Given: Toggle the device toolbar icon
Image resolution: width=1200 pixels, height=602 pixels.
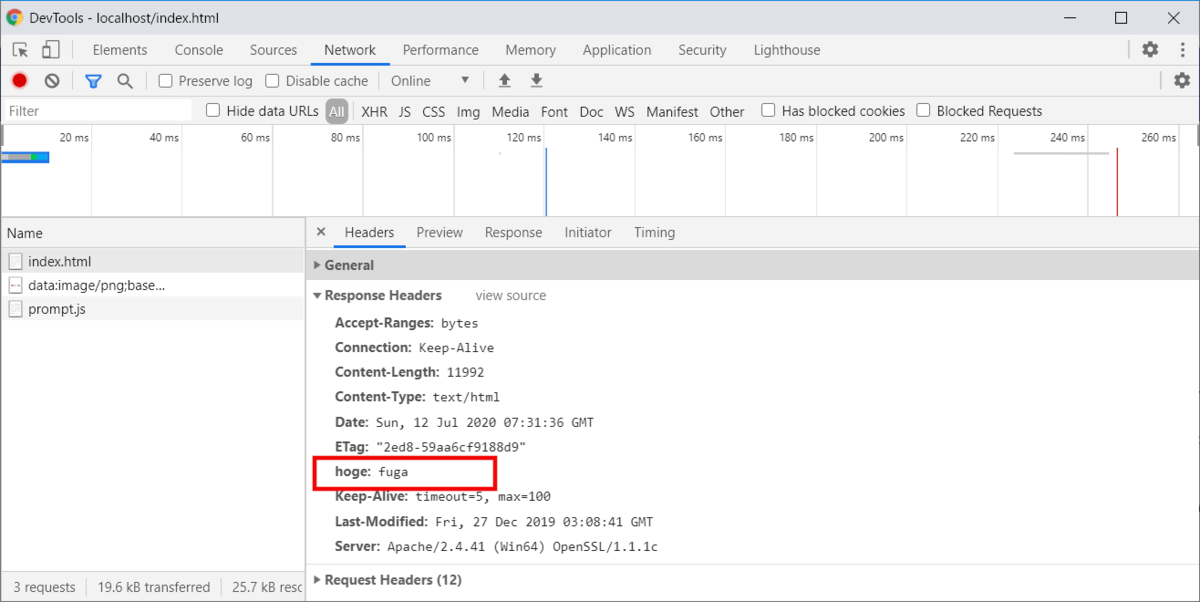Looking at the screenshot, I should tap(51, 50).
